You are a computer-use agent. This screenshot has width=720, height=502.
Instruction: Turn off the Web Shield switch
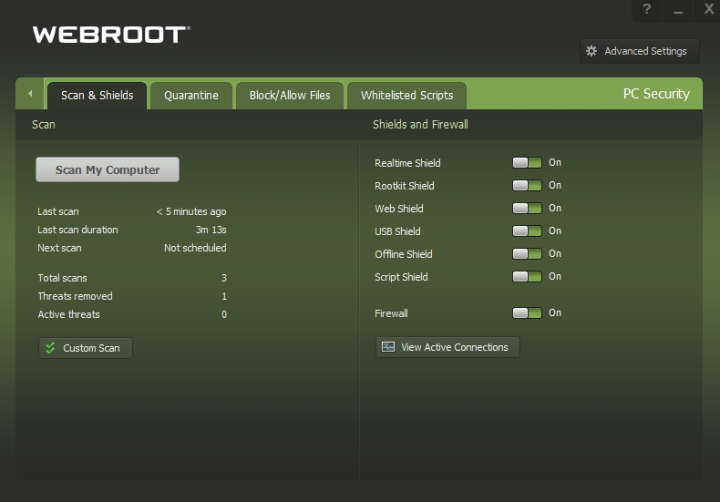point(527,208)
